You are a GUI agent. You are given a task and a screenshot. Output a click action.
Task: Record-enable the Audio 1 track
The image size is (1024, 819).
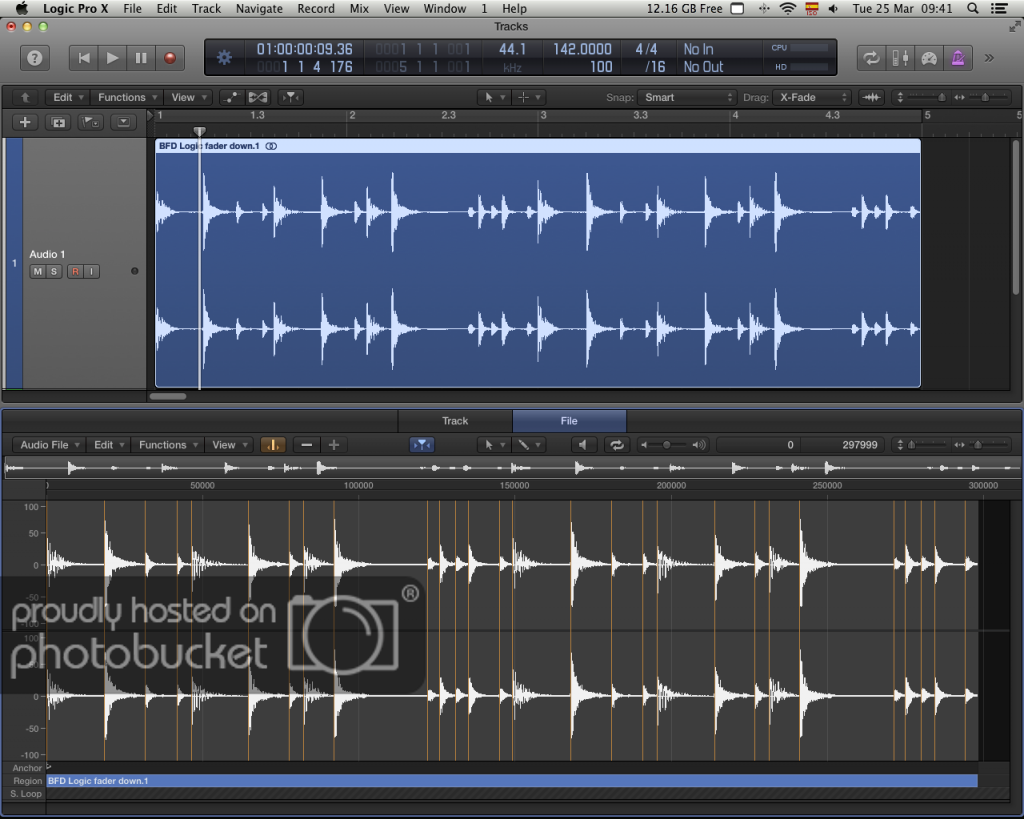pyautogui.click(x=74, y=272)
